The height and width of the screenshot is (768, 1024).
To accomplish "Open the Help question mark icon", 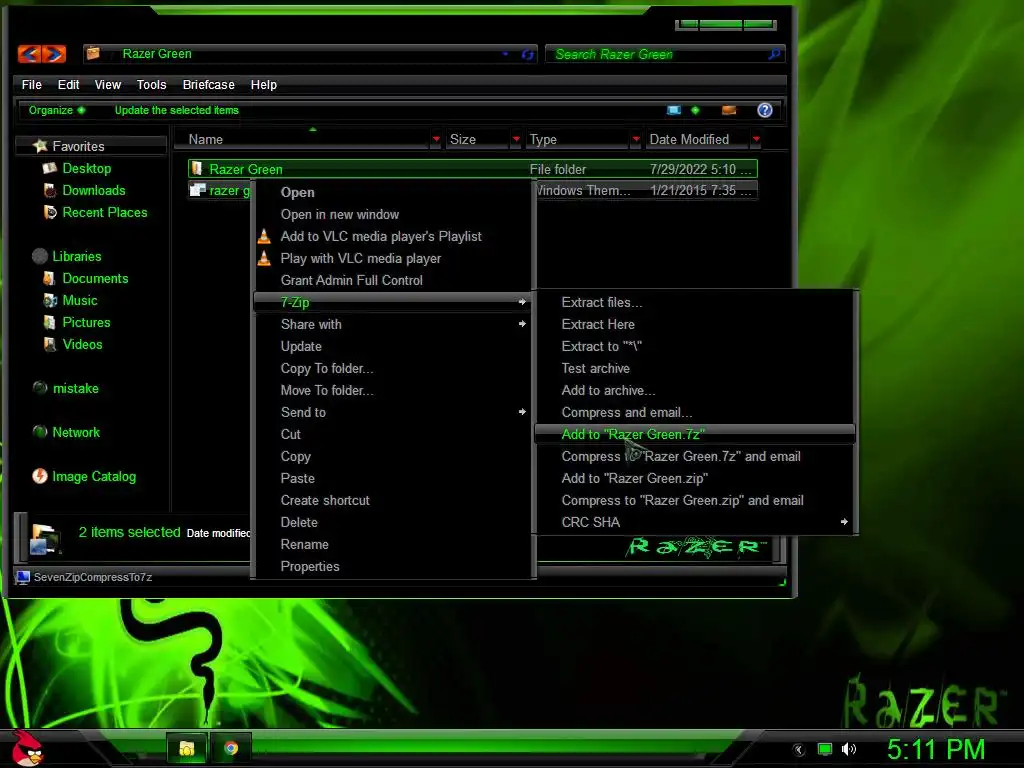I will tap(765, 110).
